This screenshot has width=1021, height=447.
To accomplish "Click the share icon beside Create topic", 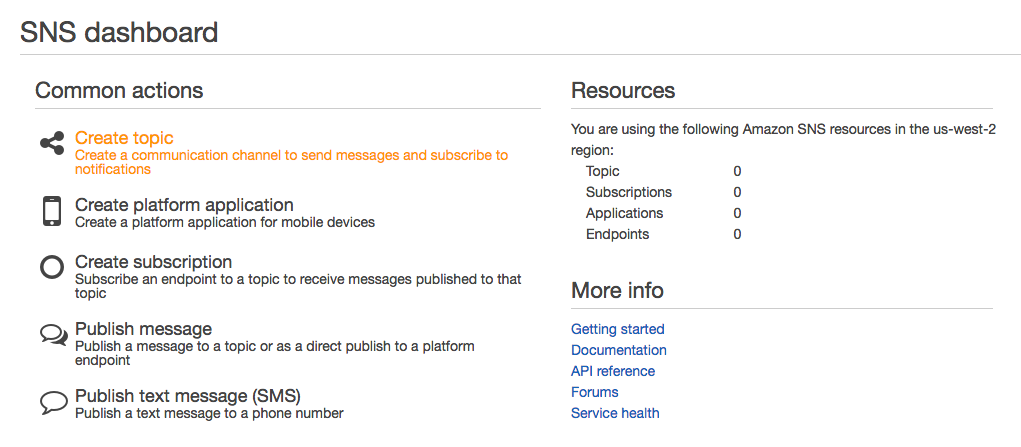I will pos(52,143).
